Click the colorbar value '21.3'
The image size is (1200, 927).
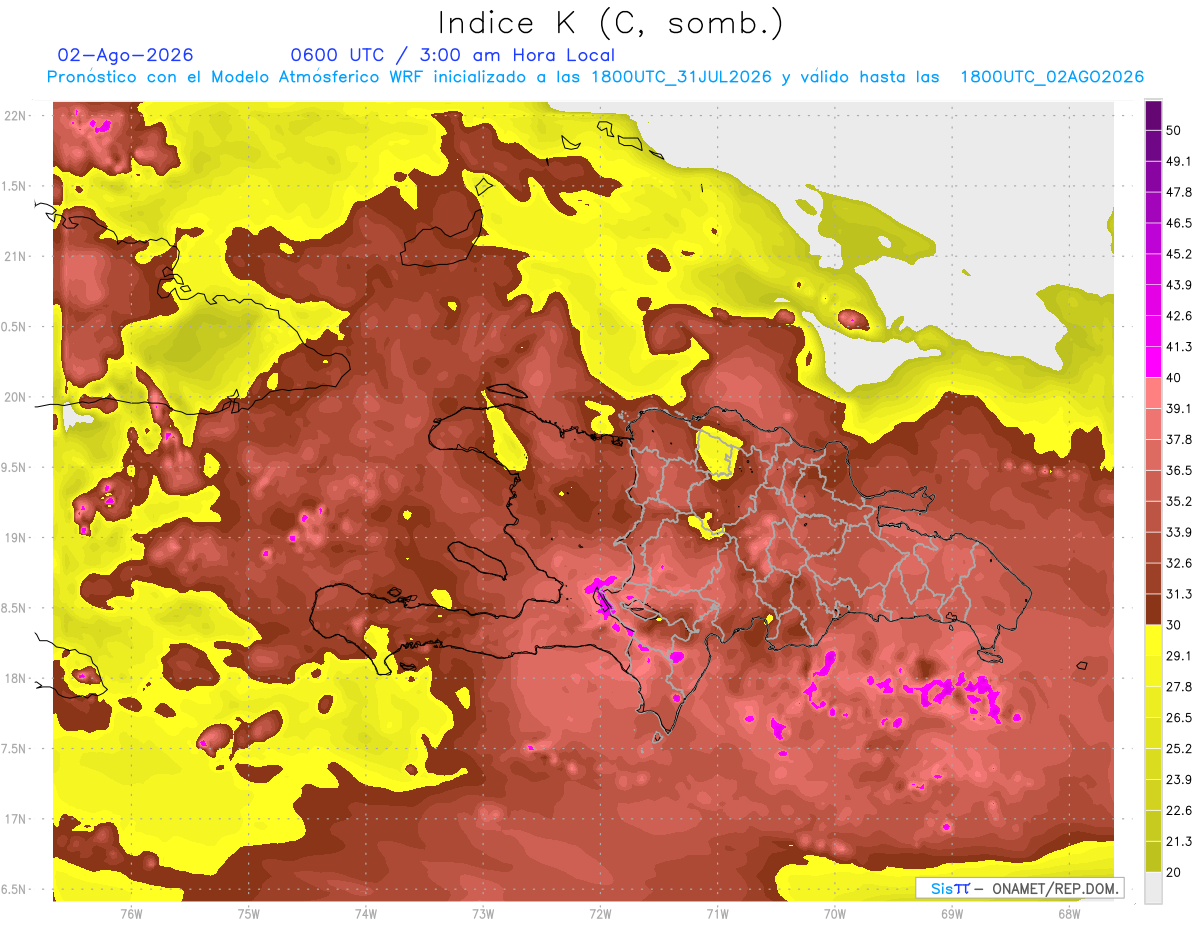click(1179, 842)
